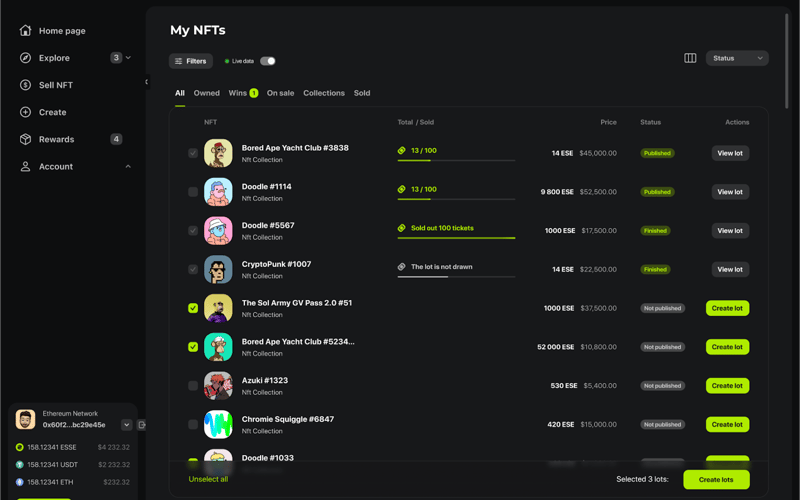Tick checkbox for CryptoPunk #1007
This screenshot has width=800, height=500.
click(193, 269)
